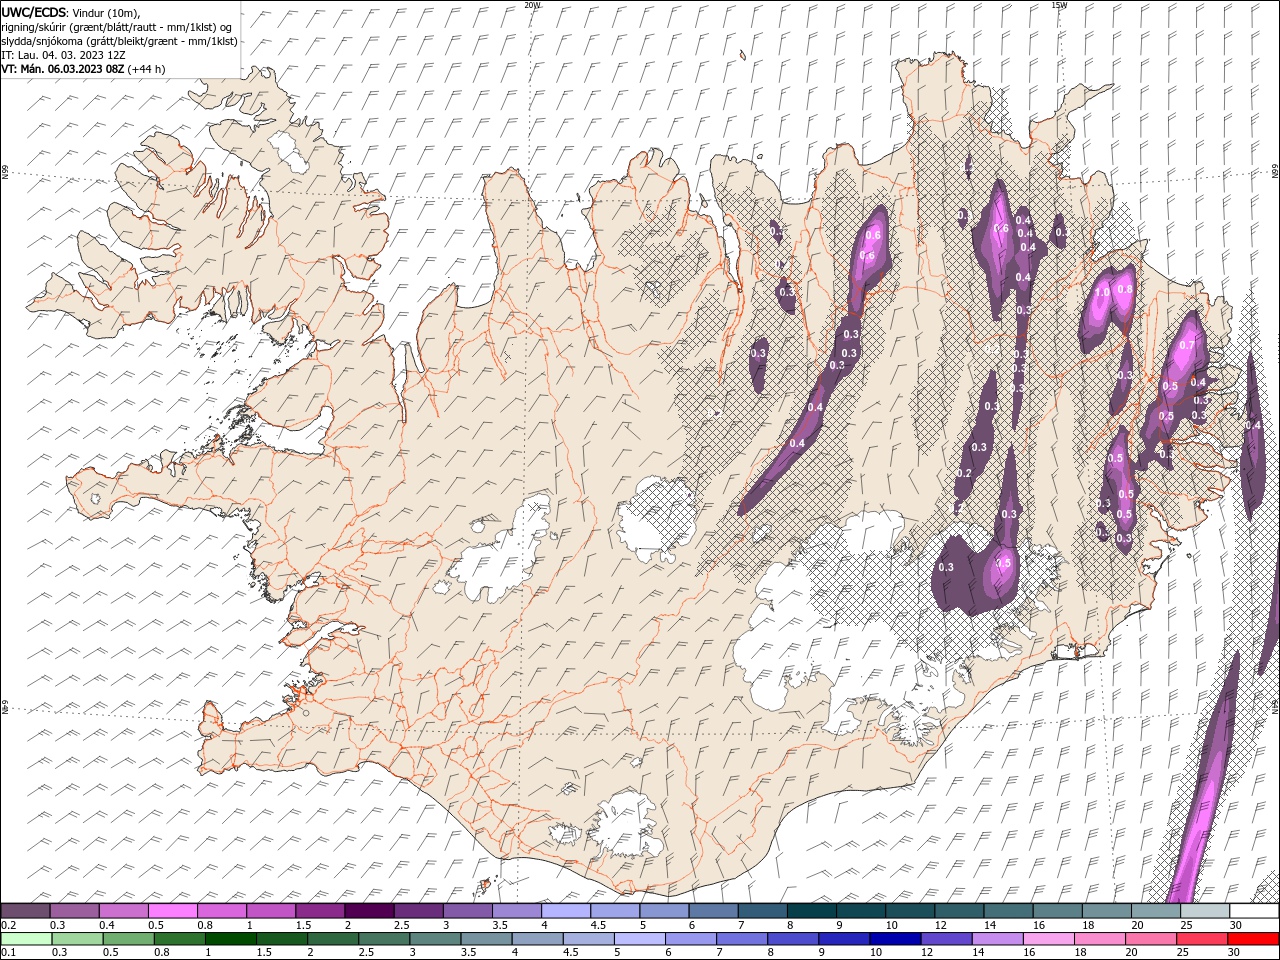Click the 'UWC/ECDS' title text
Viewport: 1280px width, 960px height.
[34, 12]
